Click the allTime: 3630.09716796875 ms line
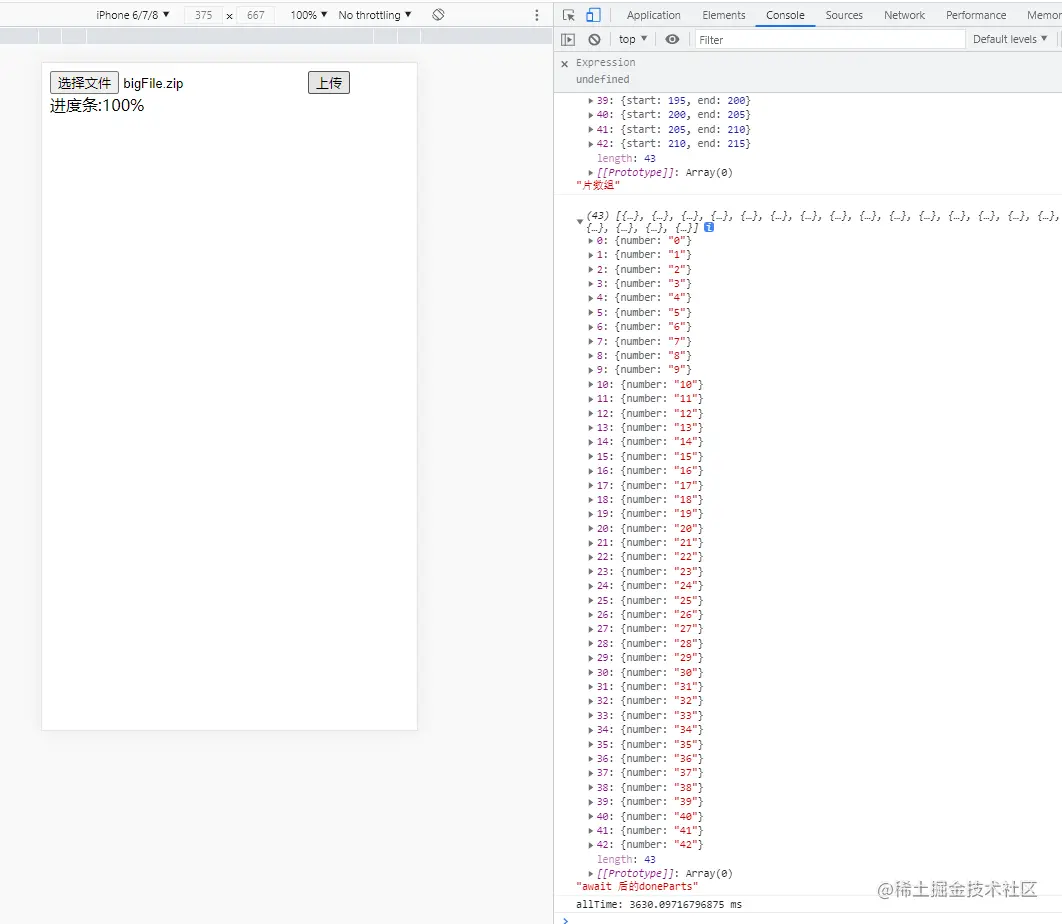 tap(659, 904)
